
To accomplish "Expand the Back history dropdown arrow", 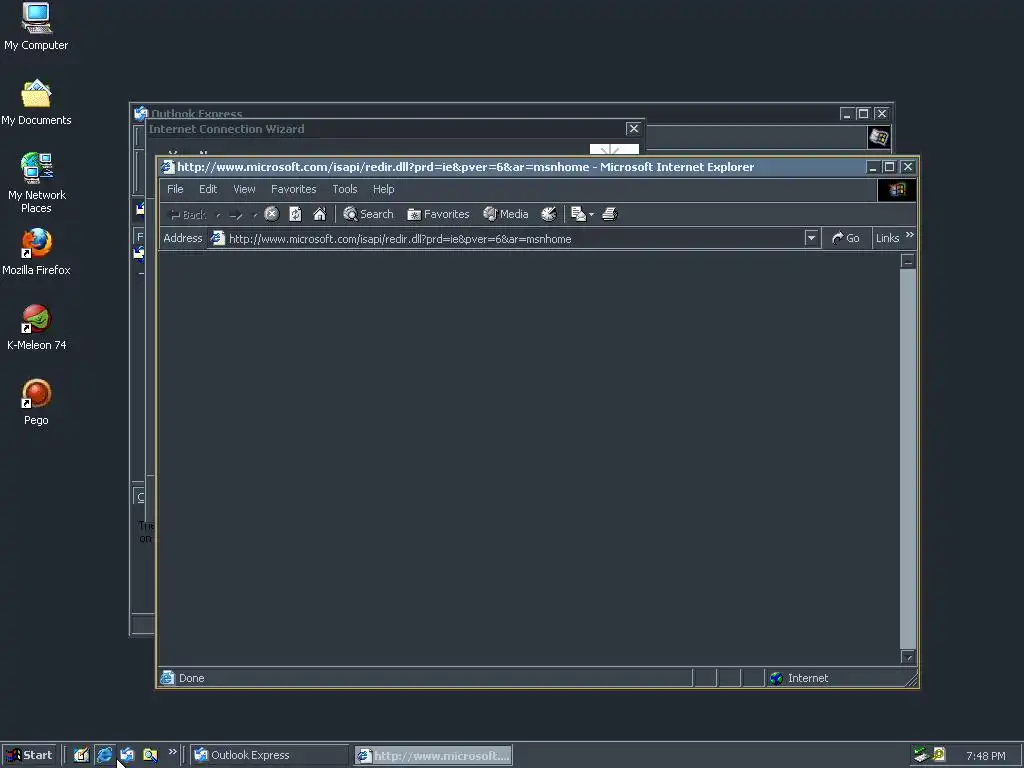I will [x=218, y=214].
